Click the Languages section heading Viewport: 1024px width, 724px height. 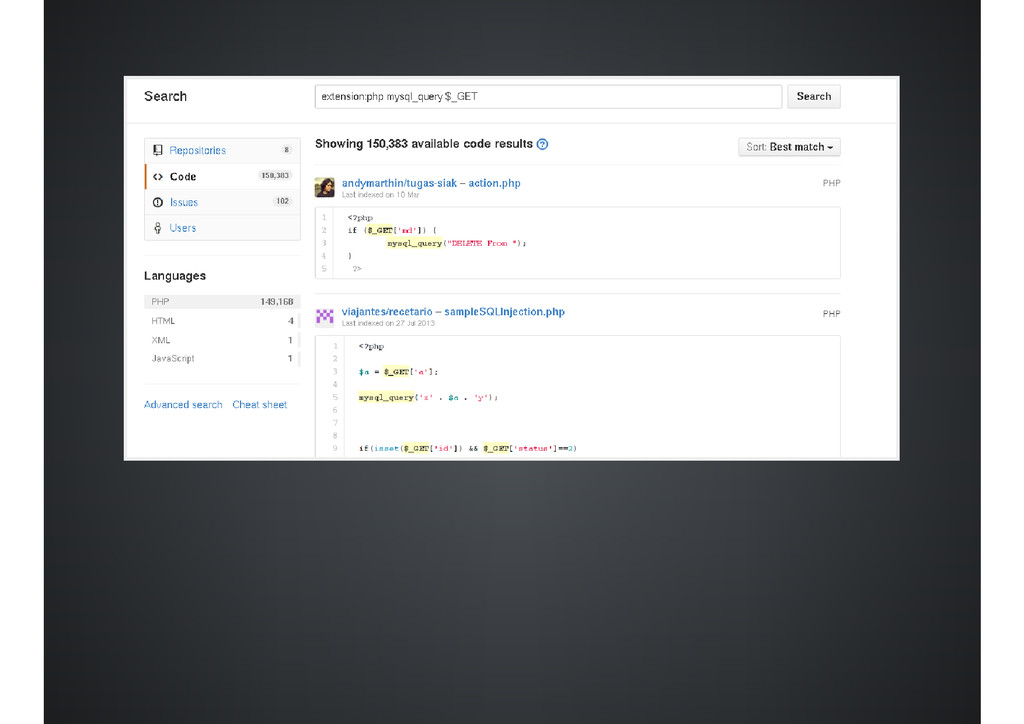(x=175, y=276)
